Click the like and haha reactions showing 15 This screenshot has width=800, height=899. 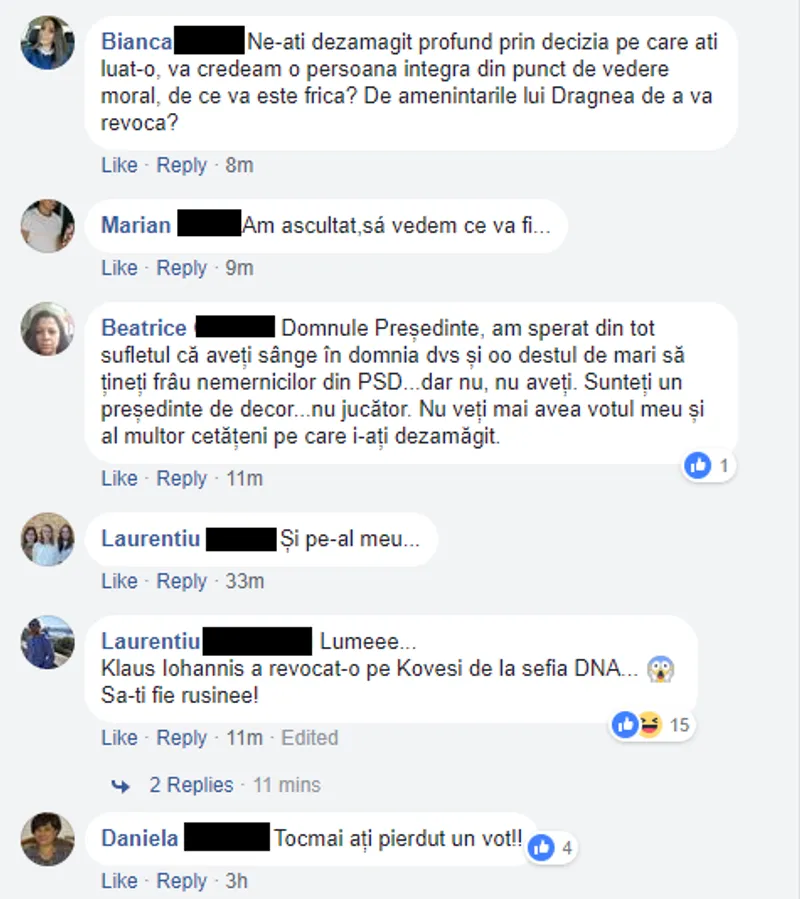click(650, 725)
